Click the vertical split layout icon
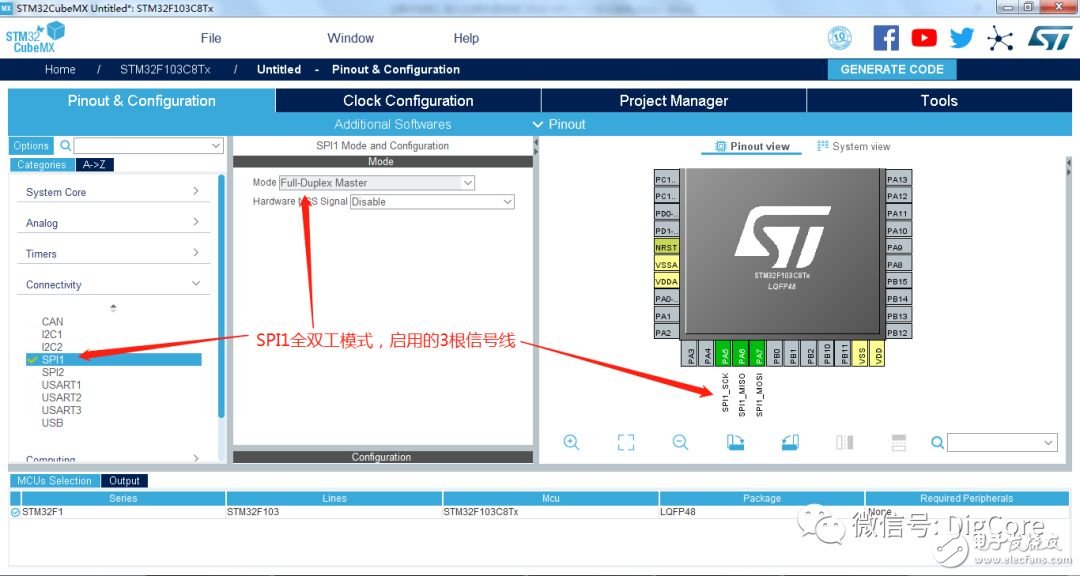 pyautogui.click(x=844, y=442)
